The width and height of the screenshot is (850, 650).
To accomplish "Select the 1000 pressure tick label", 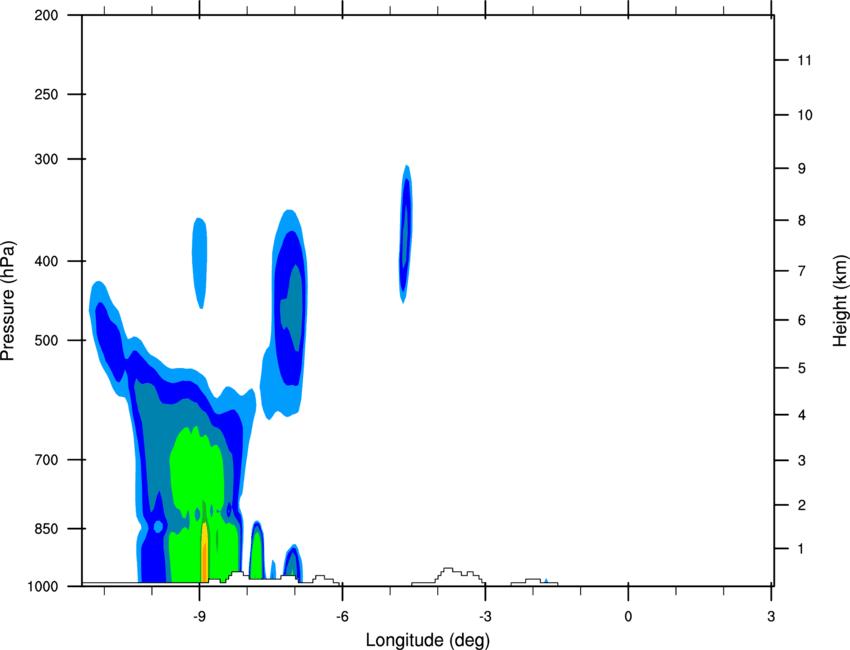I will pyautogui.click(x=43, y=587).
